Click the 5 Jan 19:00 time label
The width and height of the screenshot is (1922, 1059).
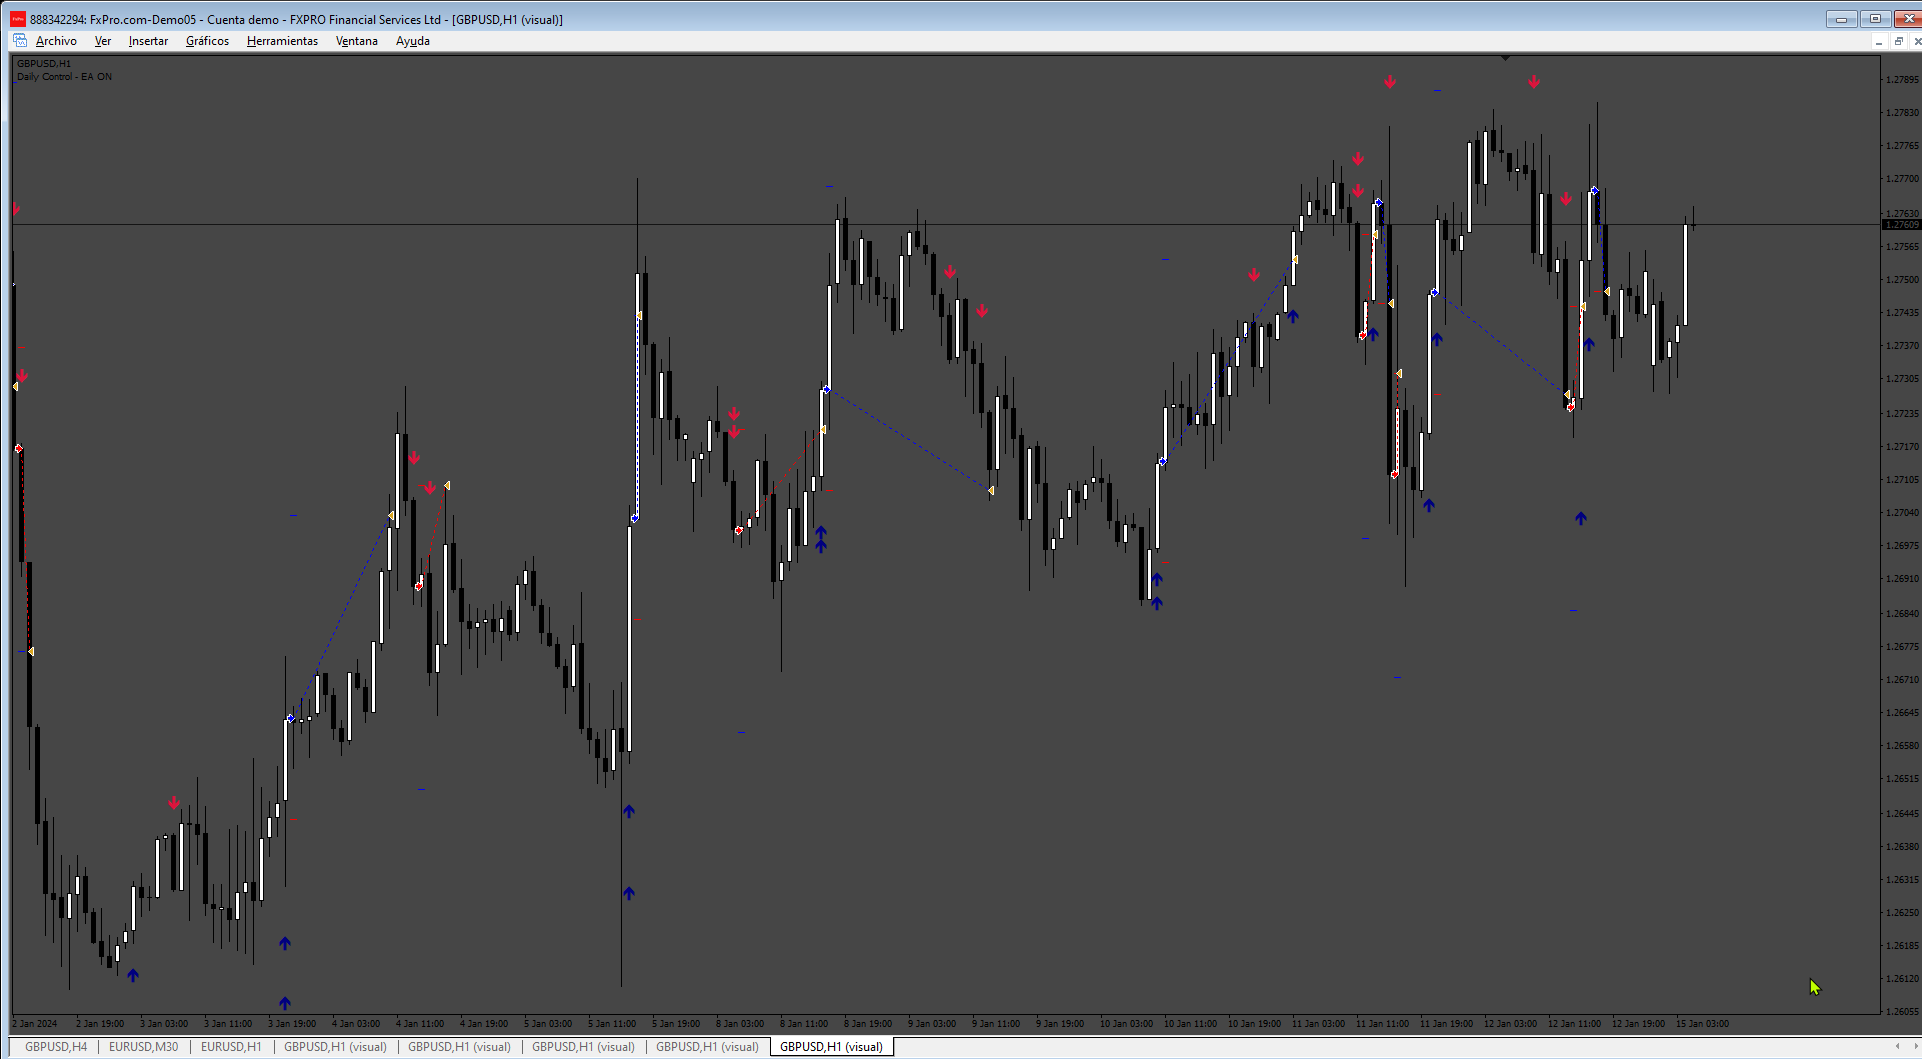click(x=676, y=1024)
